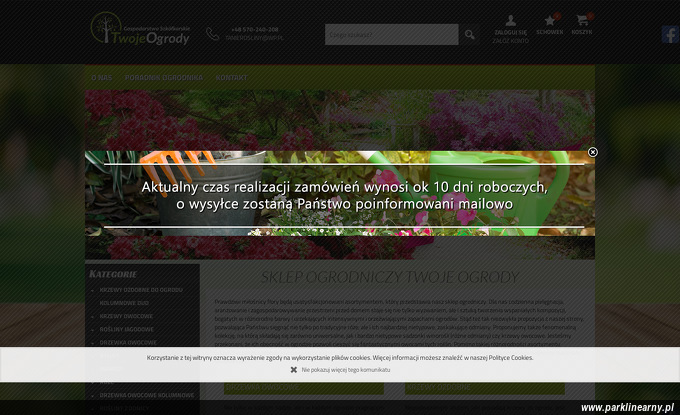Select Rośliny jagodowe category
The image size is (680, 415).
click(127, 329)
